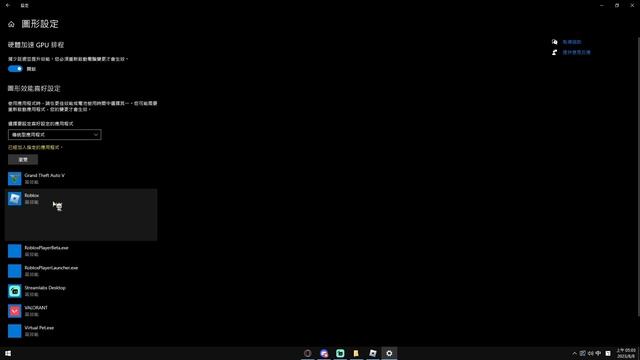
Task: Select the VALORANT entry name
Action: pos(36,307)
